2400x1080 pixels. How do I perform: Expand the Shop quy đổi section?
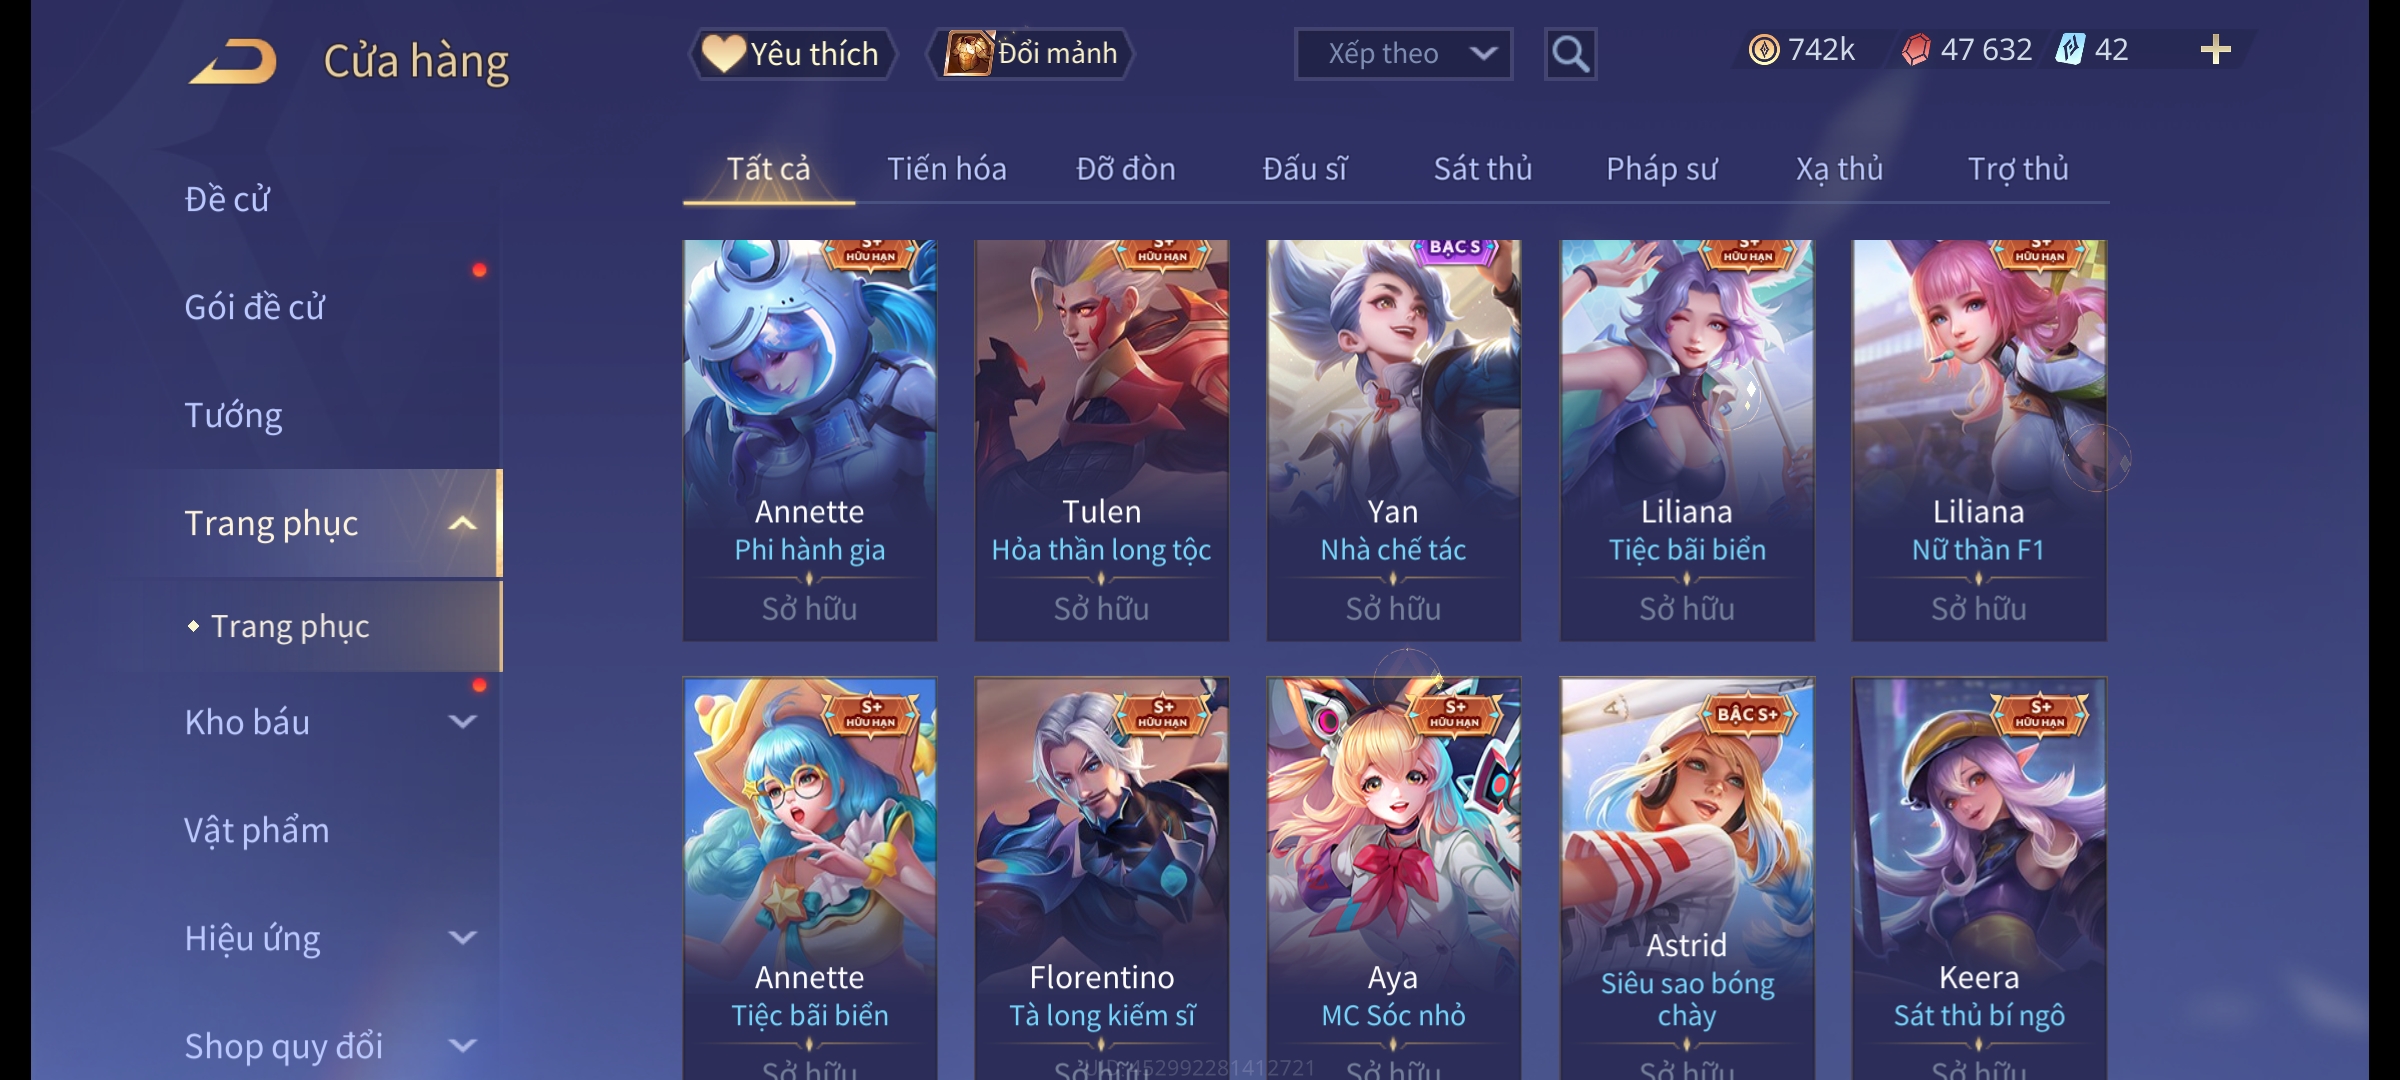(x=462, y=1045)
